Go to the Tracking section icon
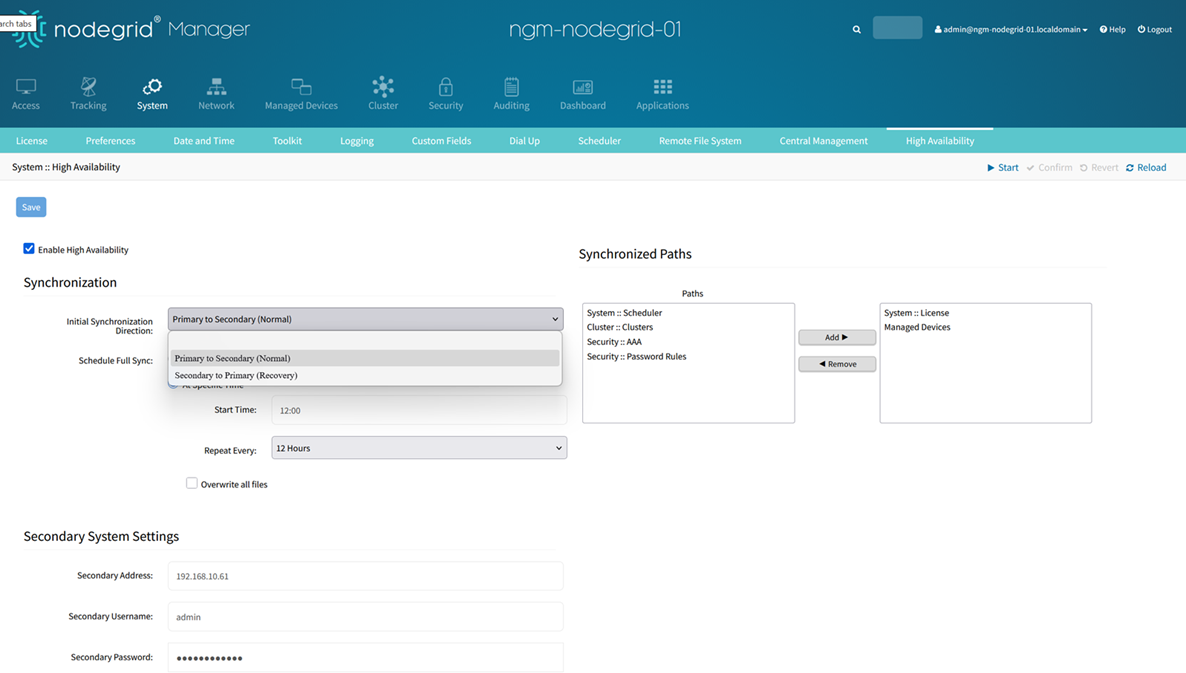Viewport: 1186px width, 673px height. (88, 88)
